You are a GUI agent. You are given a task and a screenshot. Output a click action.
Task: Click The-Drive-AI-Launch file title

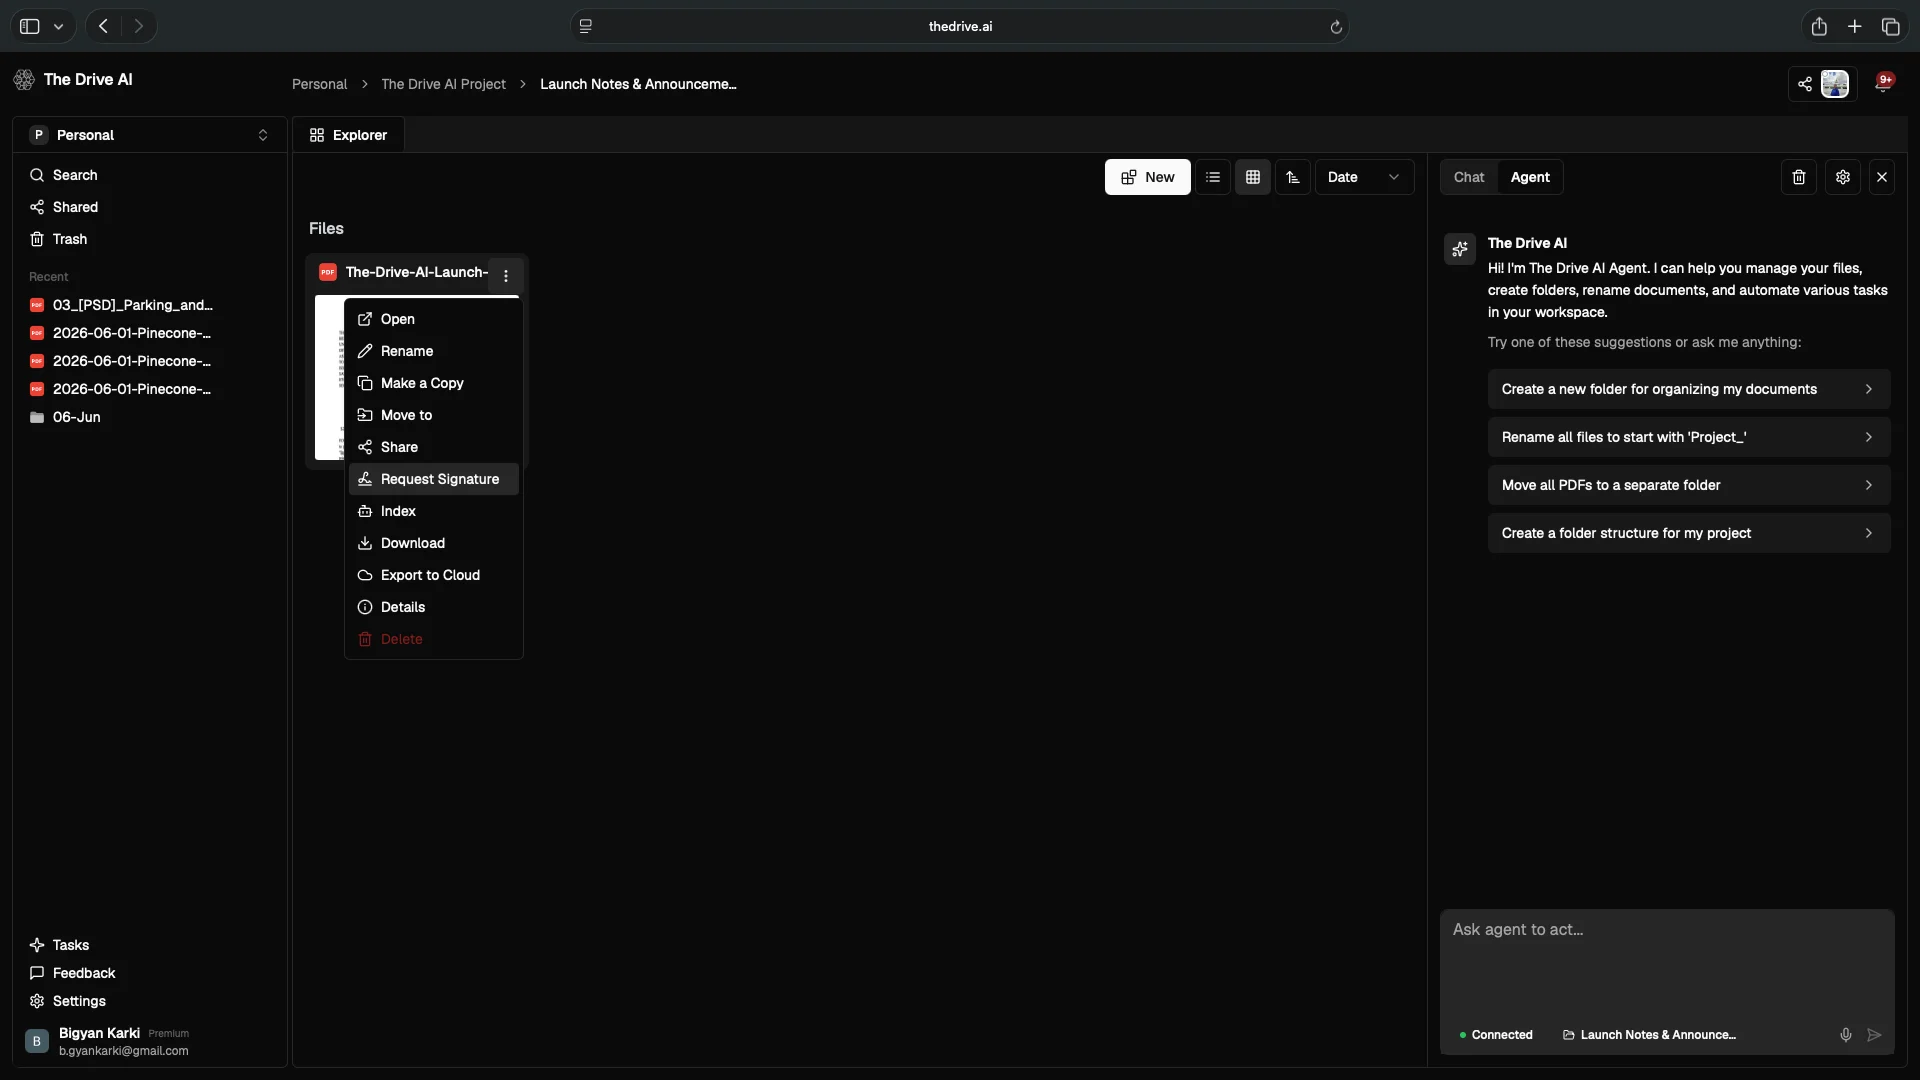pyautogui.click(x=416, y=272)
